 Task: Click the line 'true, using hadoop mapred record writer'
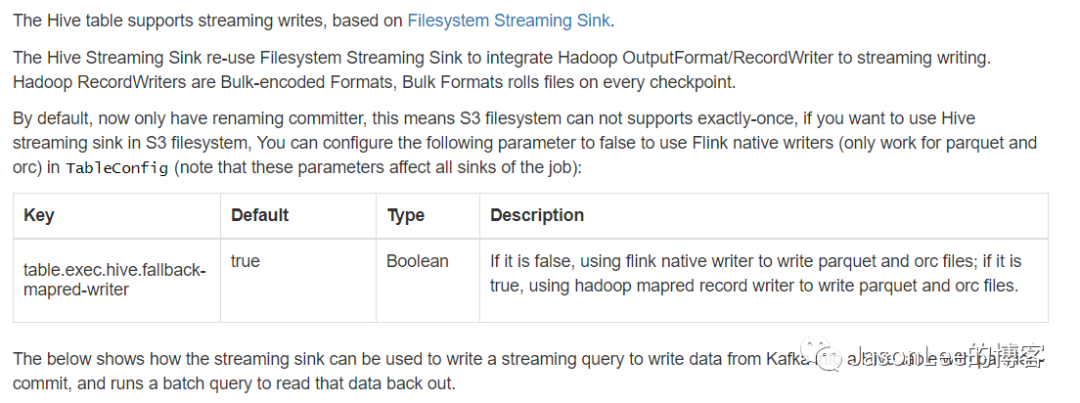(754, 285)
